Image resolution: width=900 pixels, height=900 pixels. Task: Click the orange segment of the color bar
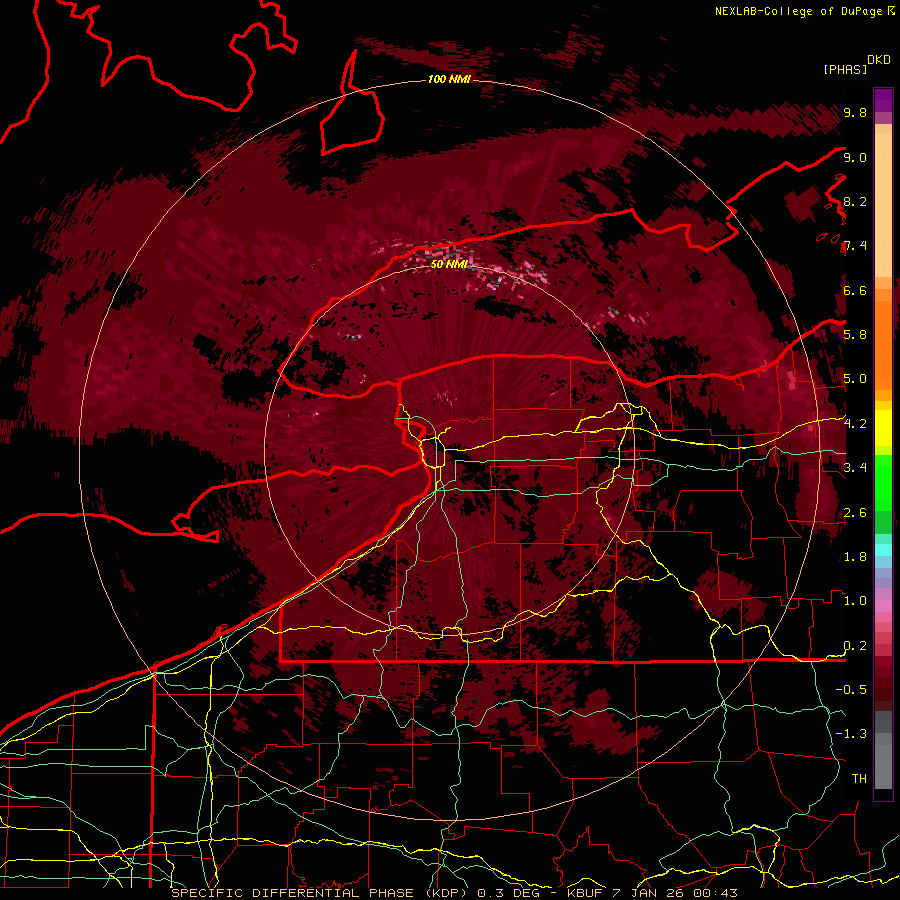pos(883,339)
